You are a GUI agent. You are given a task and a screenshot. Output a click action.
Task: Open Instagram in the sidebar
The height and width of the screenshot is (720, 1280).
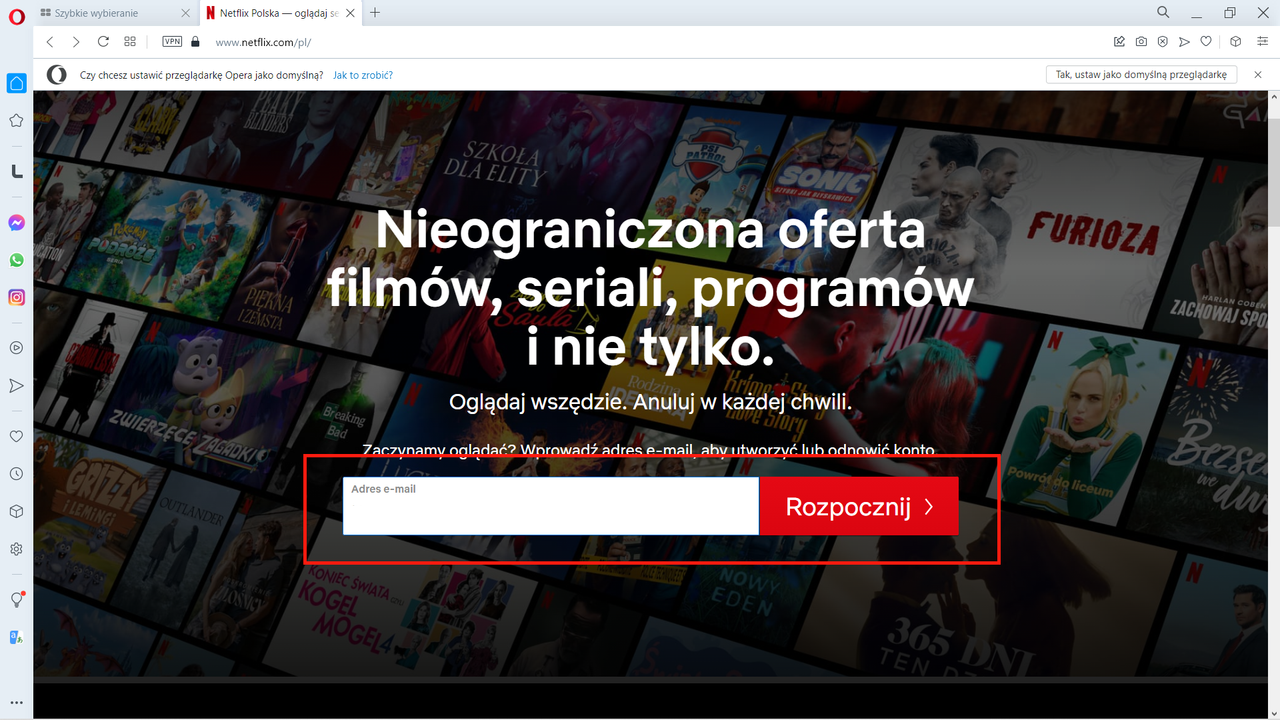coord(16,298)
